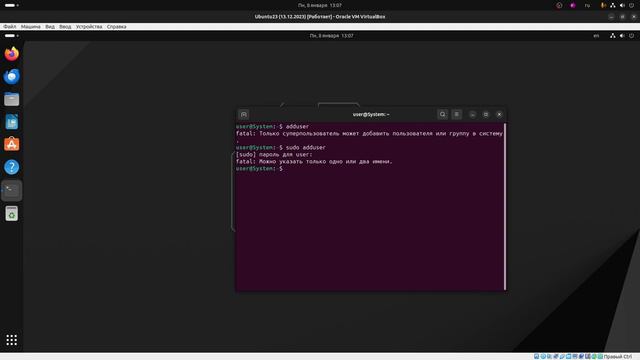Image resolution: width=640 pixels, height=360 pixels.
Task: Click the host panel power icon
Action: (x=631, y=5)
